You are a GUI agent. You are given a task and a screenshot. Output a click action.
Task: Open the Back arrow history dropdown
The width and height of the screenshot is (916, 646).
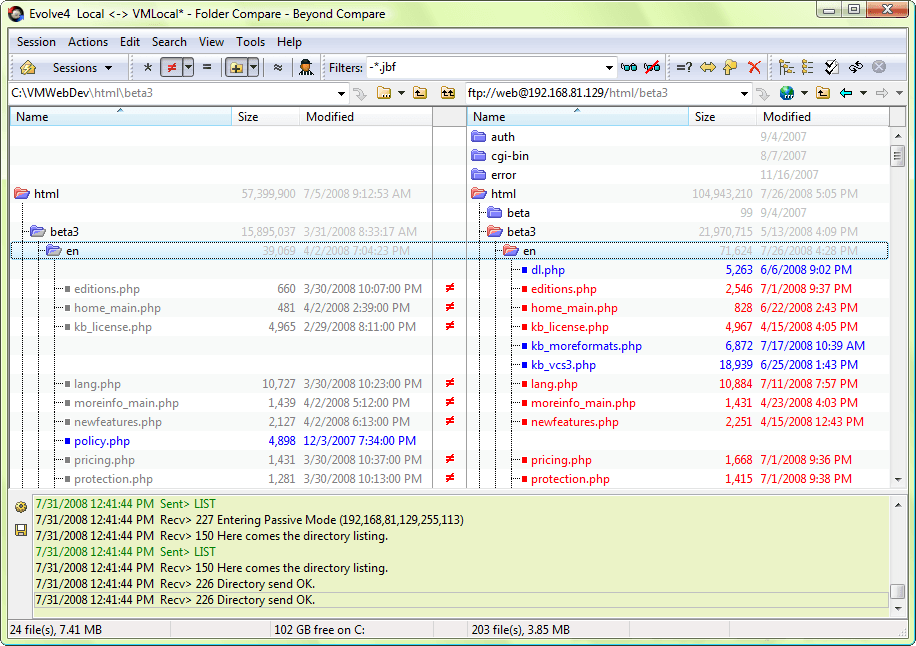coord(863,93)
